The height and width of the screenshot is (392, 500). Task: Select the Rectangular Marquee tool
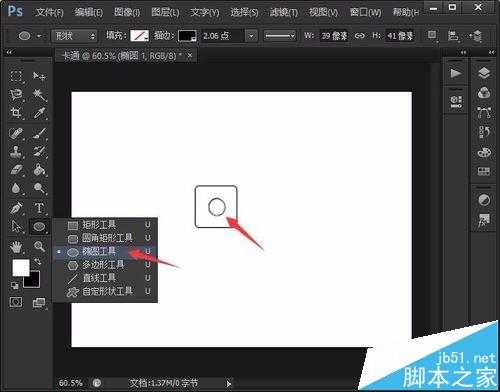click(16, 76)
